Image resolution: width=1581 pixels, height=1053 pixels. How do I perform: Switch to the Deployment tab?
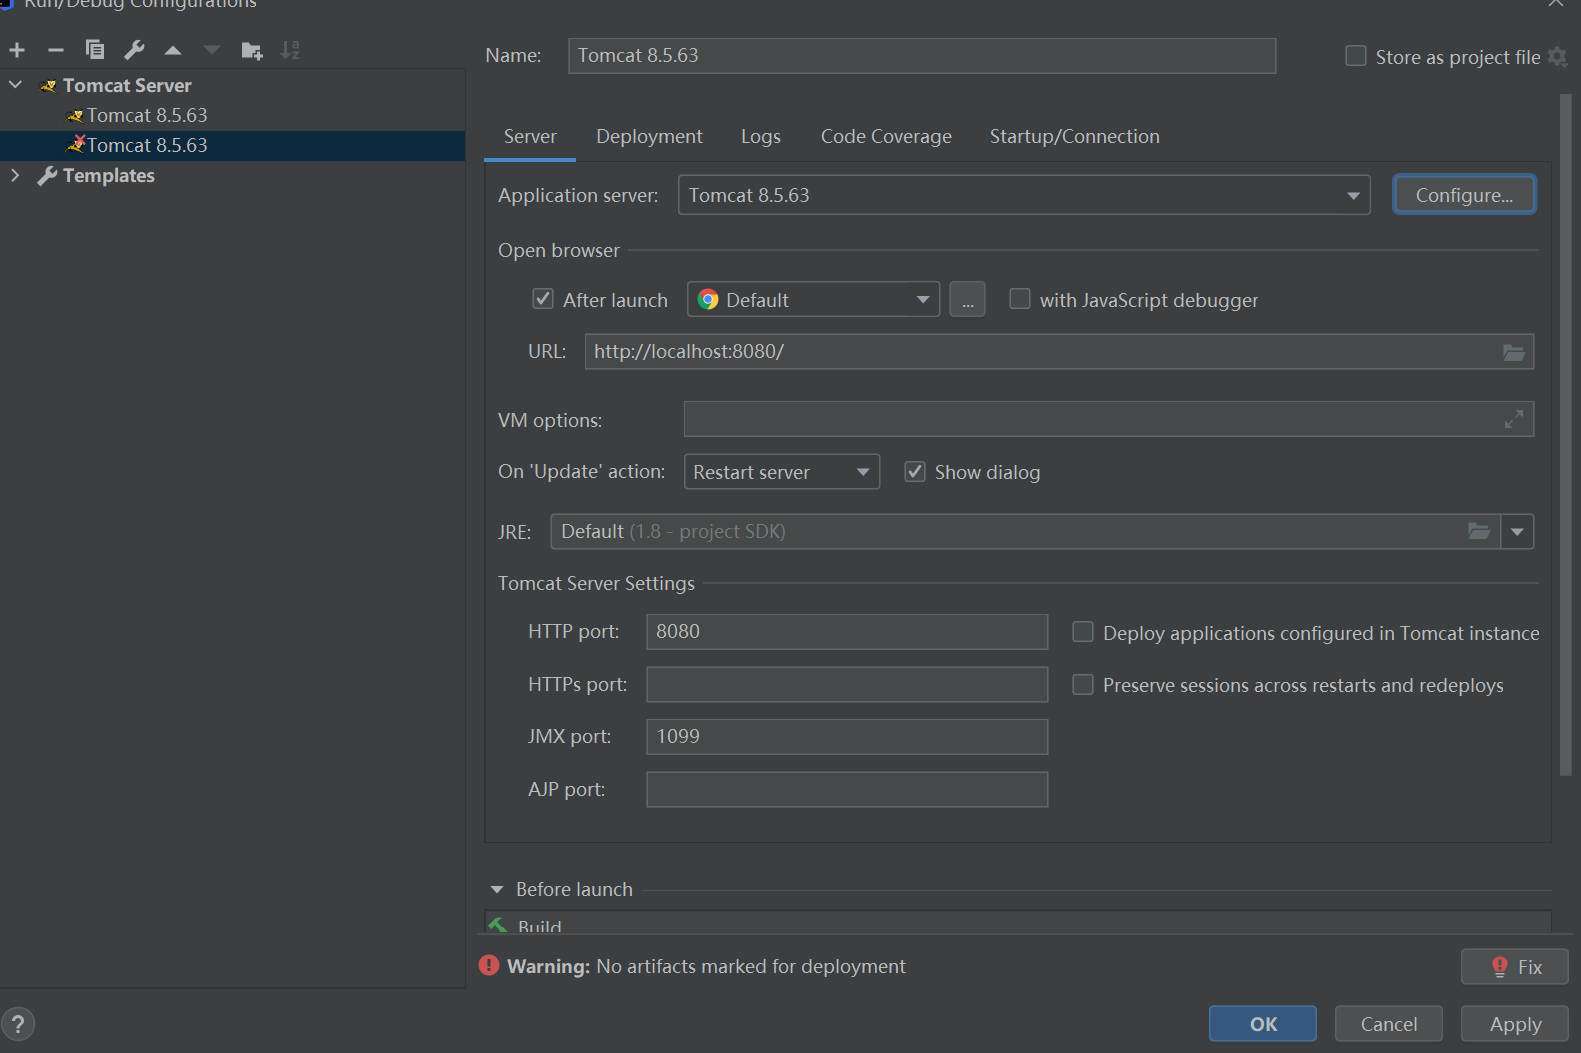[x=649, y=137]
